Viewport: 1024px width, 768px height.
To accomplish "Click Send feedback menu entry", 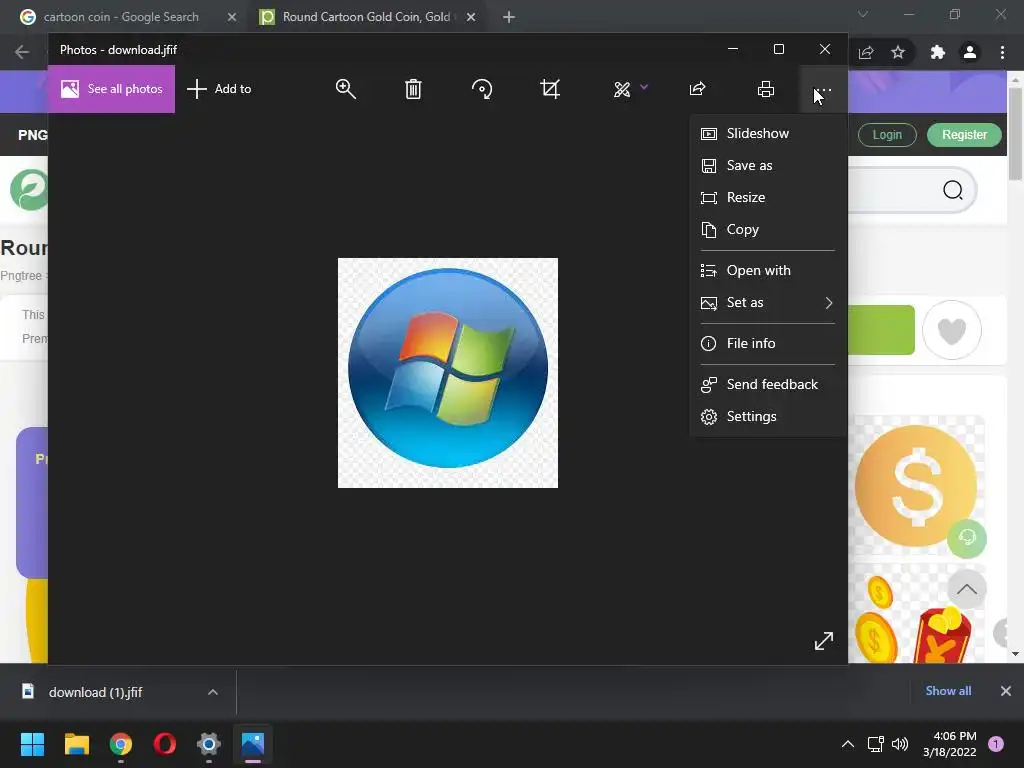I will coord(768,385).
